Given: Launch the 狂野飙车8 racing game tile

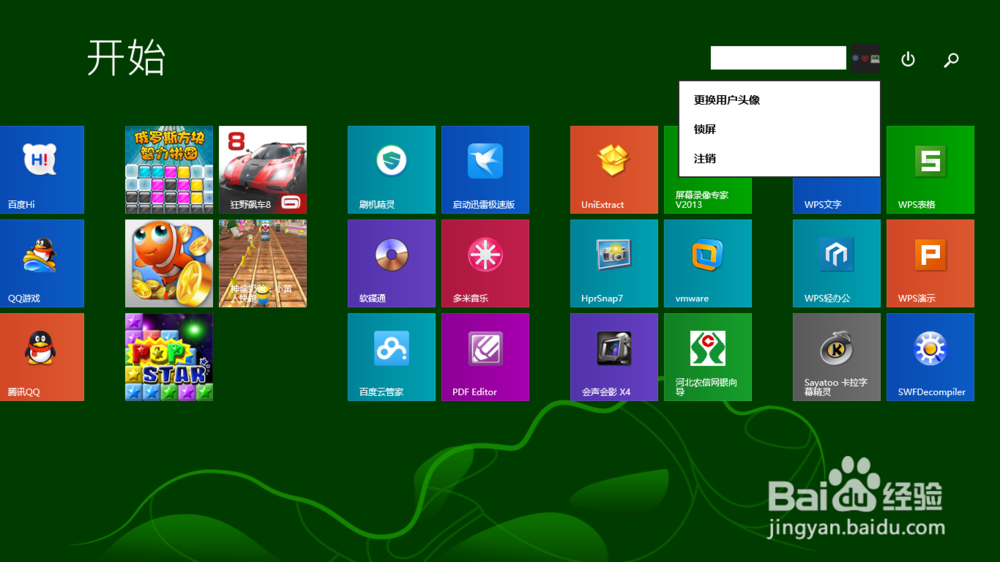Looking at the screenshot, I should pyautogui.click(x=263, y=170).
